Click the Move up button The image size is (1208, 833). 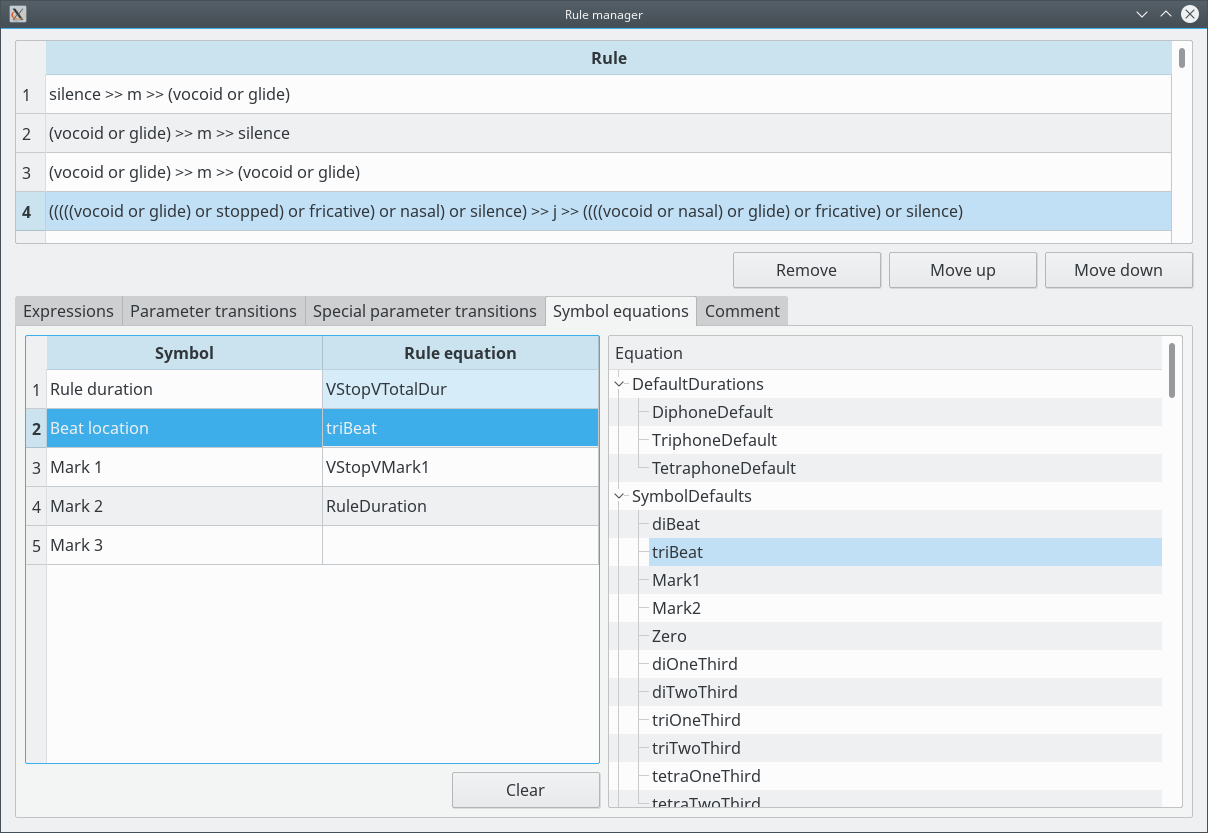coord(963,270)
